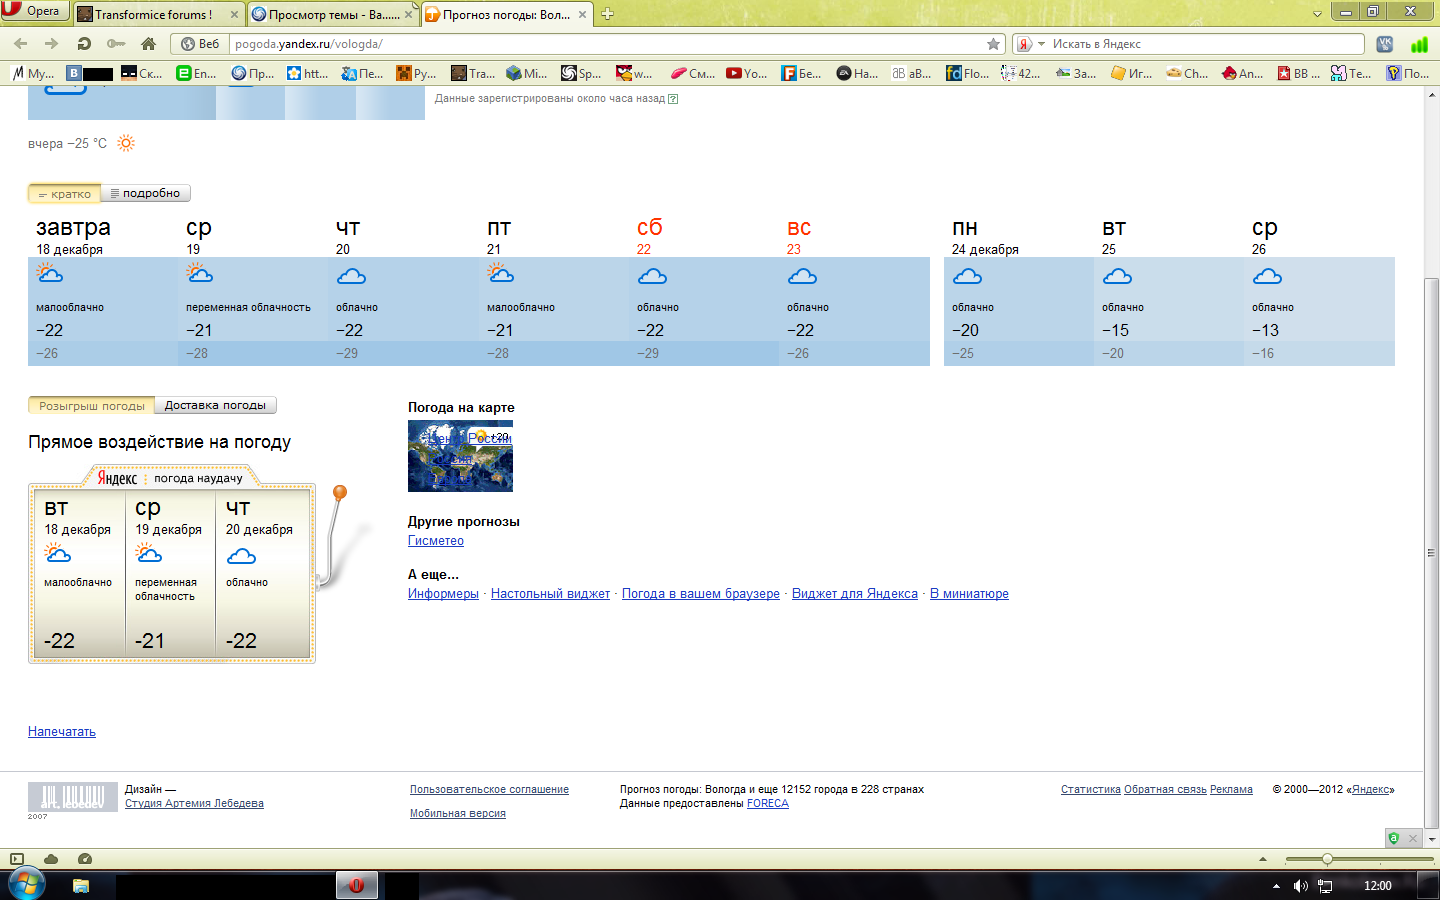This screenshot has height=900, width=1440.
Task: Close the green popup in page corner
Action: (1413, 838)
